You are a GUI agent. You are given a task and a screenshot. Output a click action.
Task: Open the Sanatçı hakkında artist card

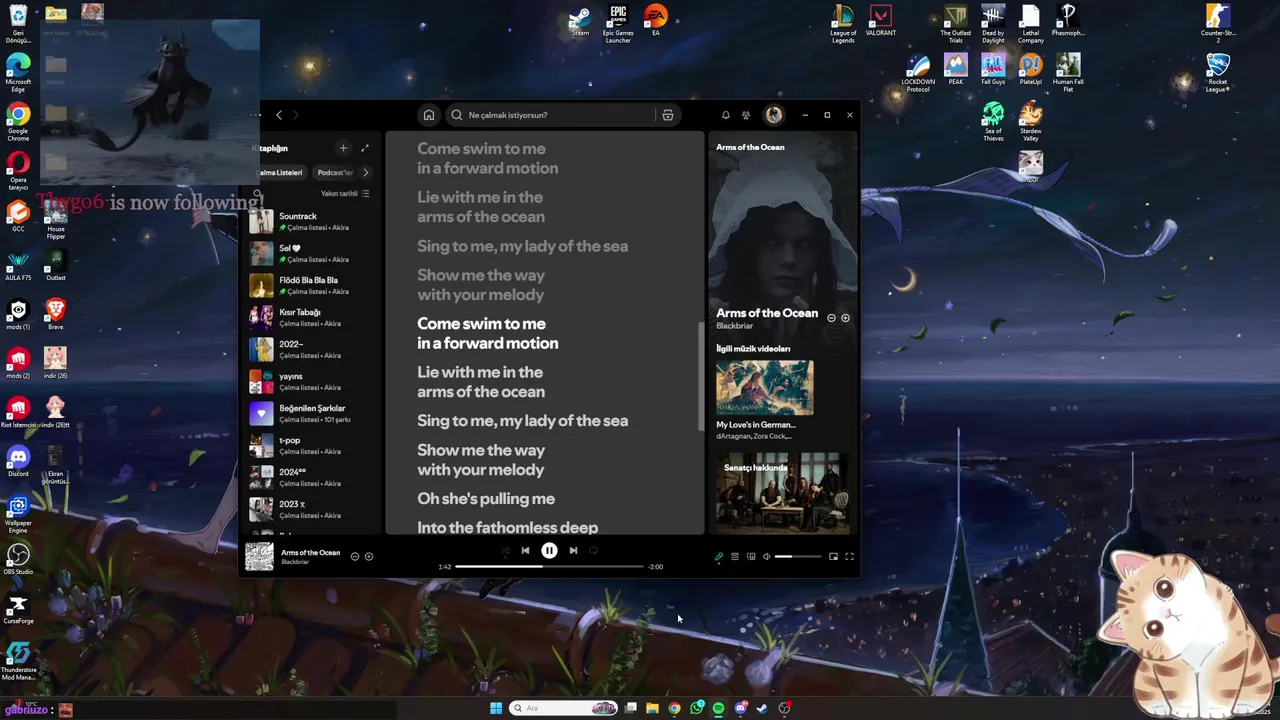[783, 493]
